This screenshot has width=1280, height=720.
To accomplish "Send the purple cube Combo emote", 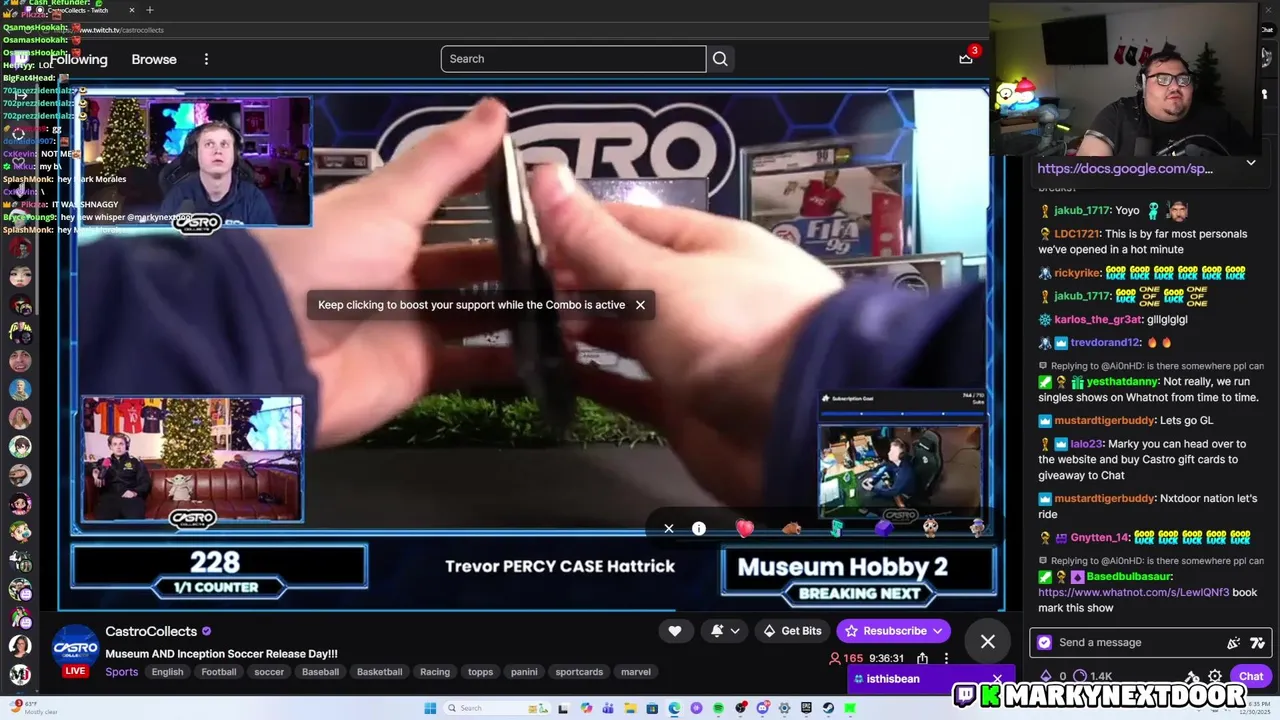I will click(x=884, y=527).
